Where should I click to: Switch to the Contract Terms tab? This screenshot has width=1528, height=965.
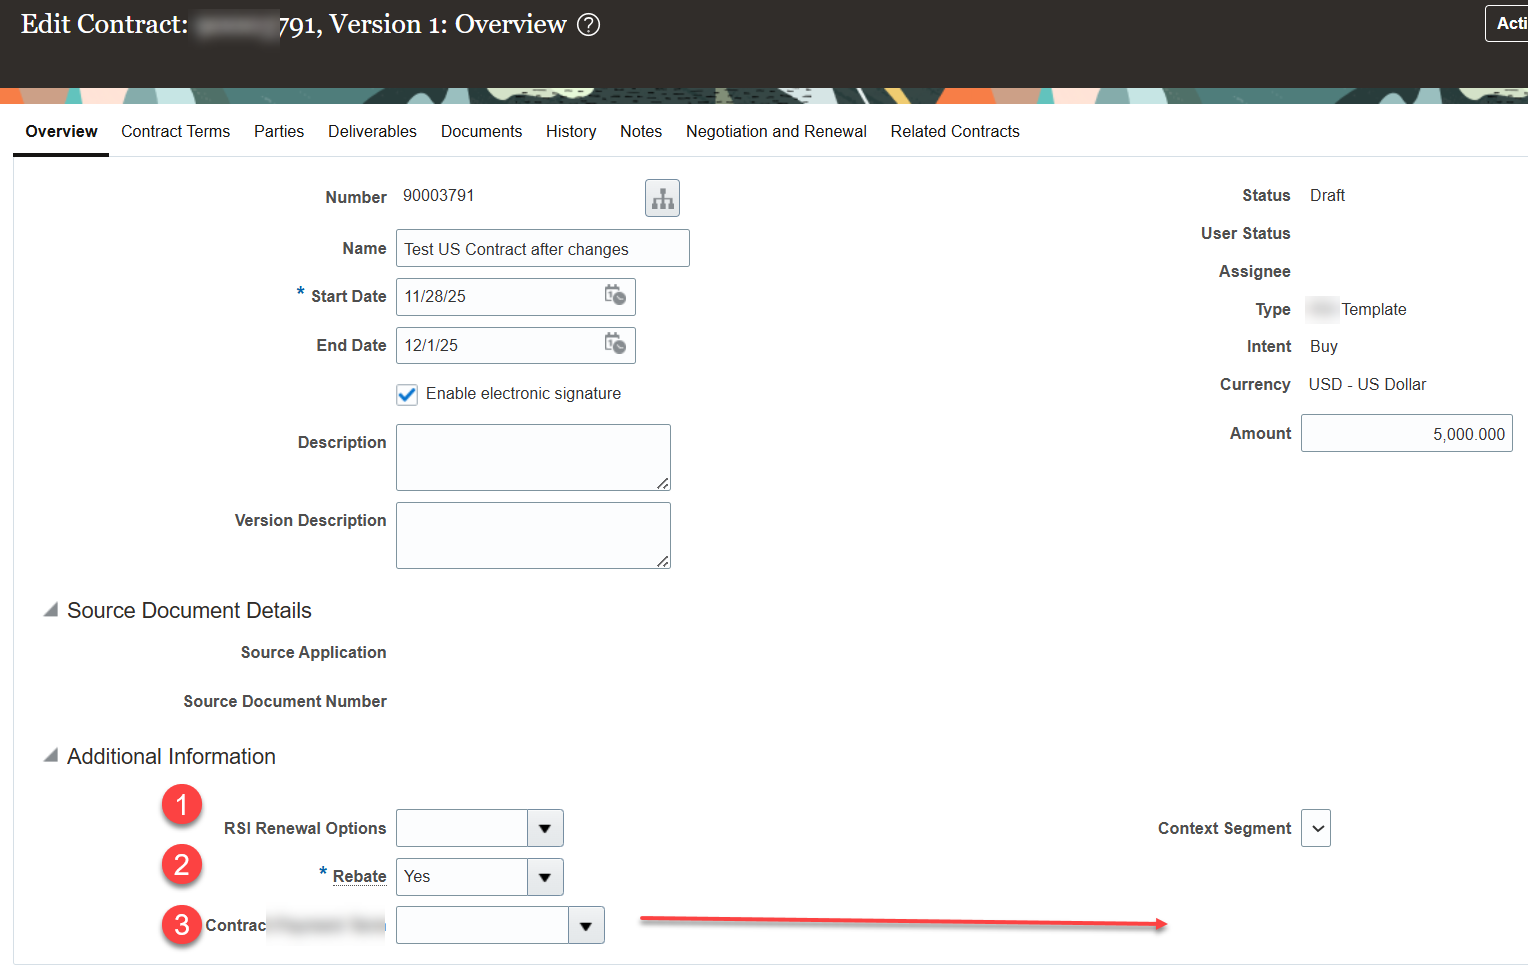click(x=175, y=132)
